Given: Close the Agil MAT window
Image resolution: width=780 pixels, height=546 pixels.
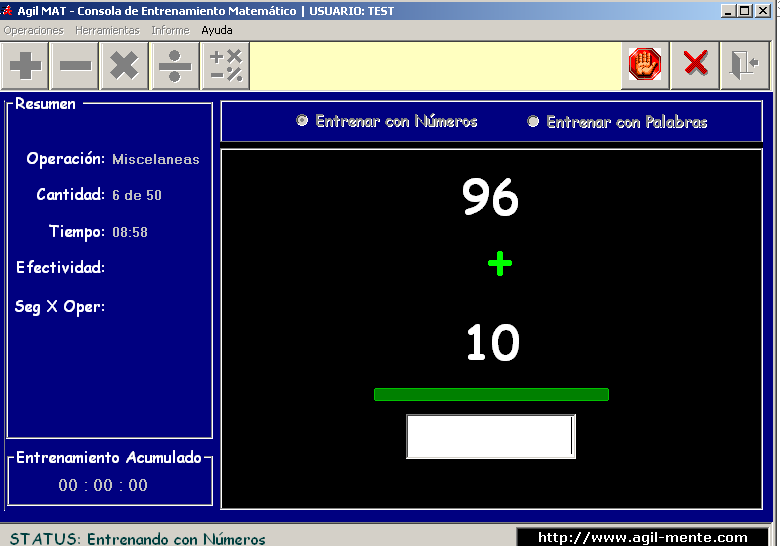Looking at the screenshot, I should pyautogui.click(x=763, y=10).
